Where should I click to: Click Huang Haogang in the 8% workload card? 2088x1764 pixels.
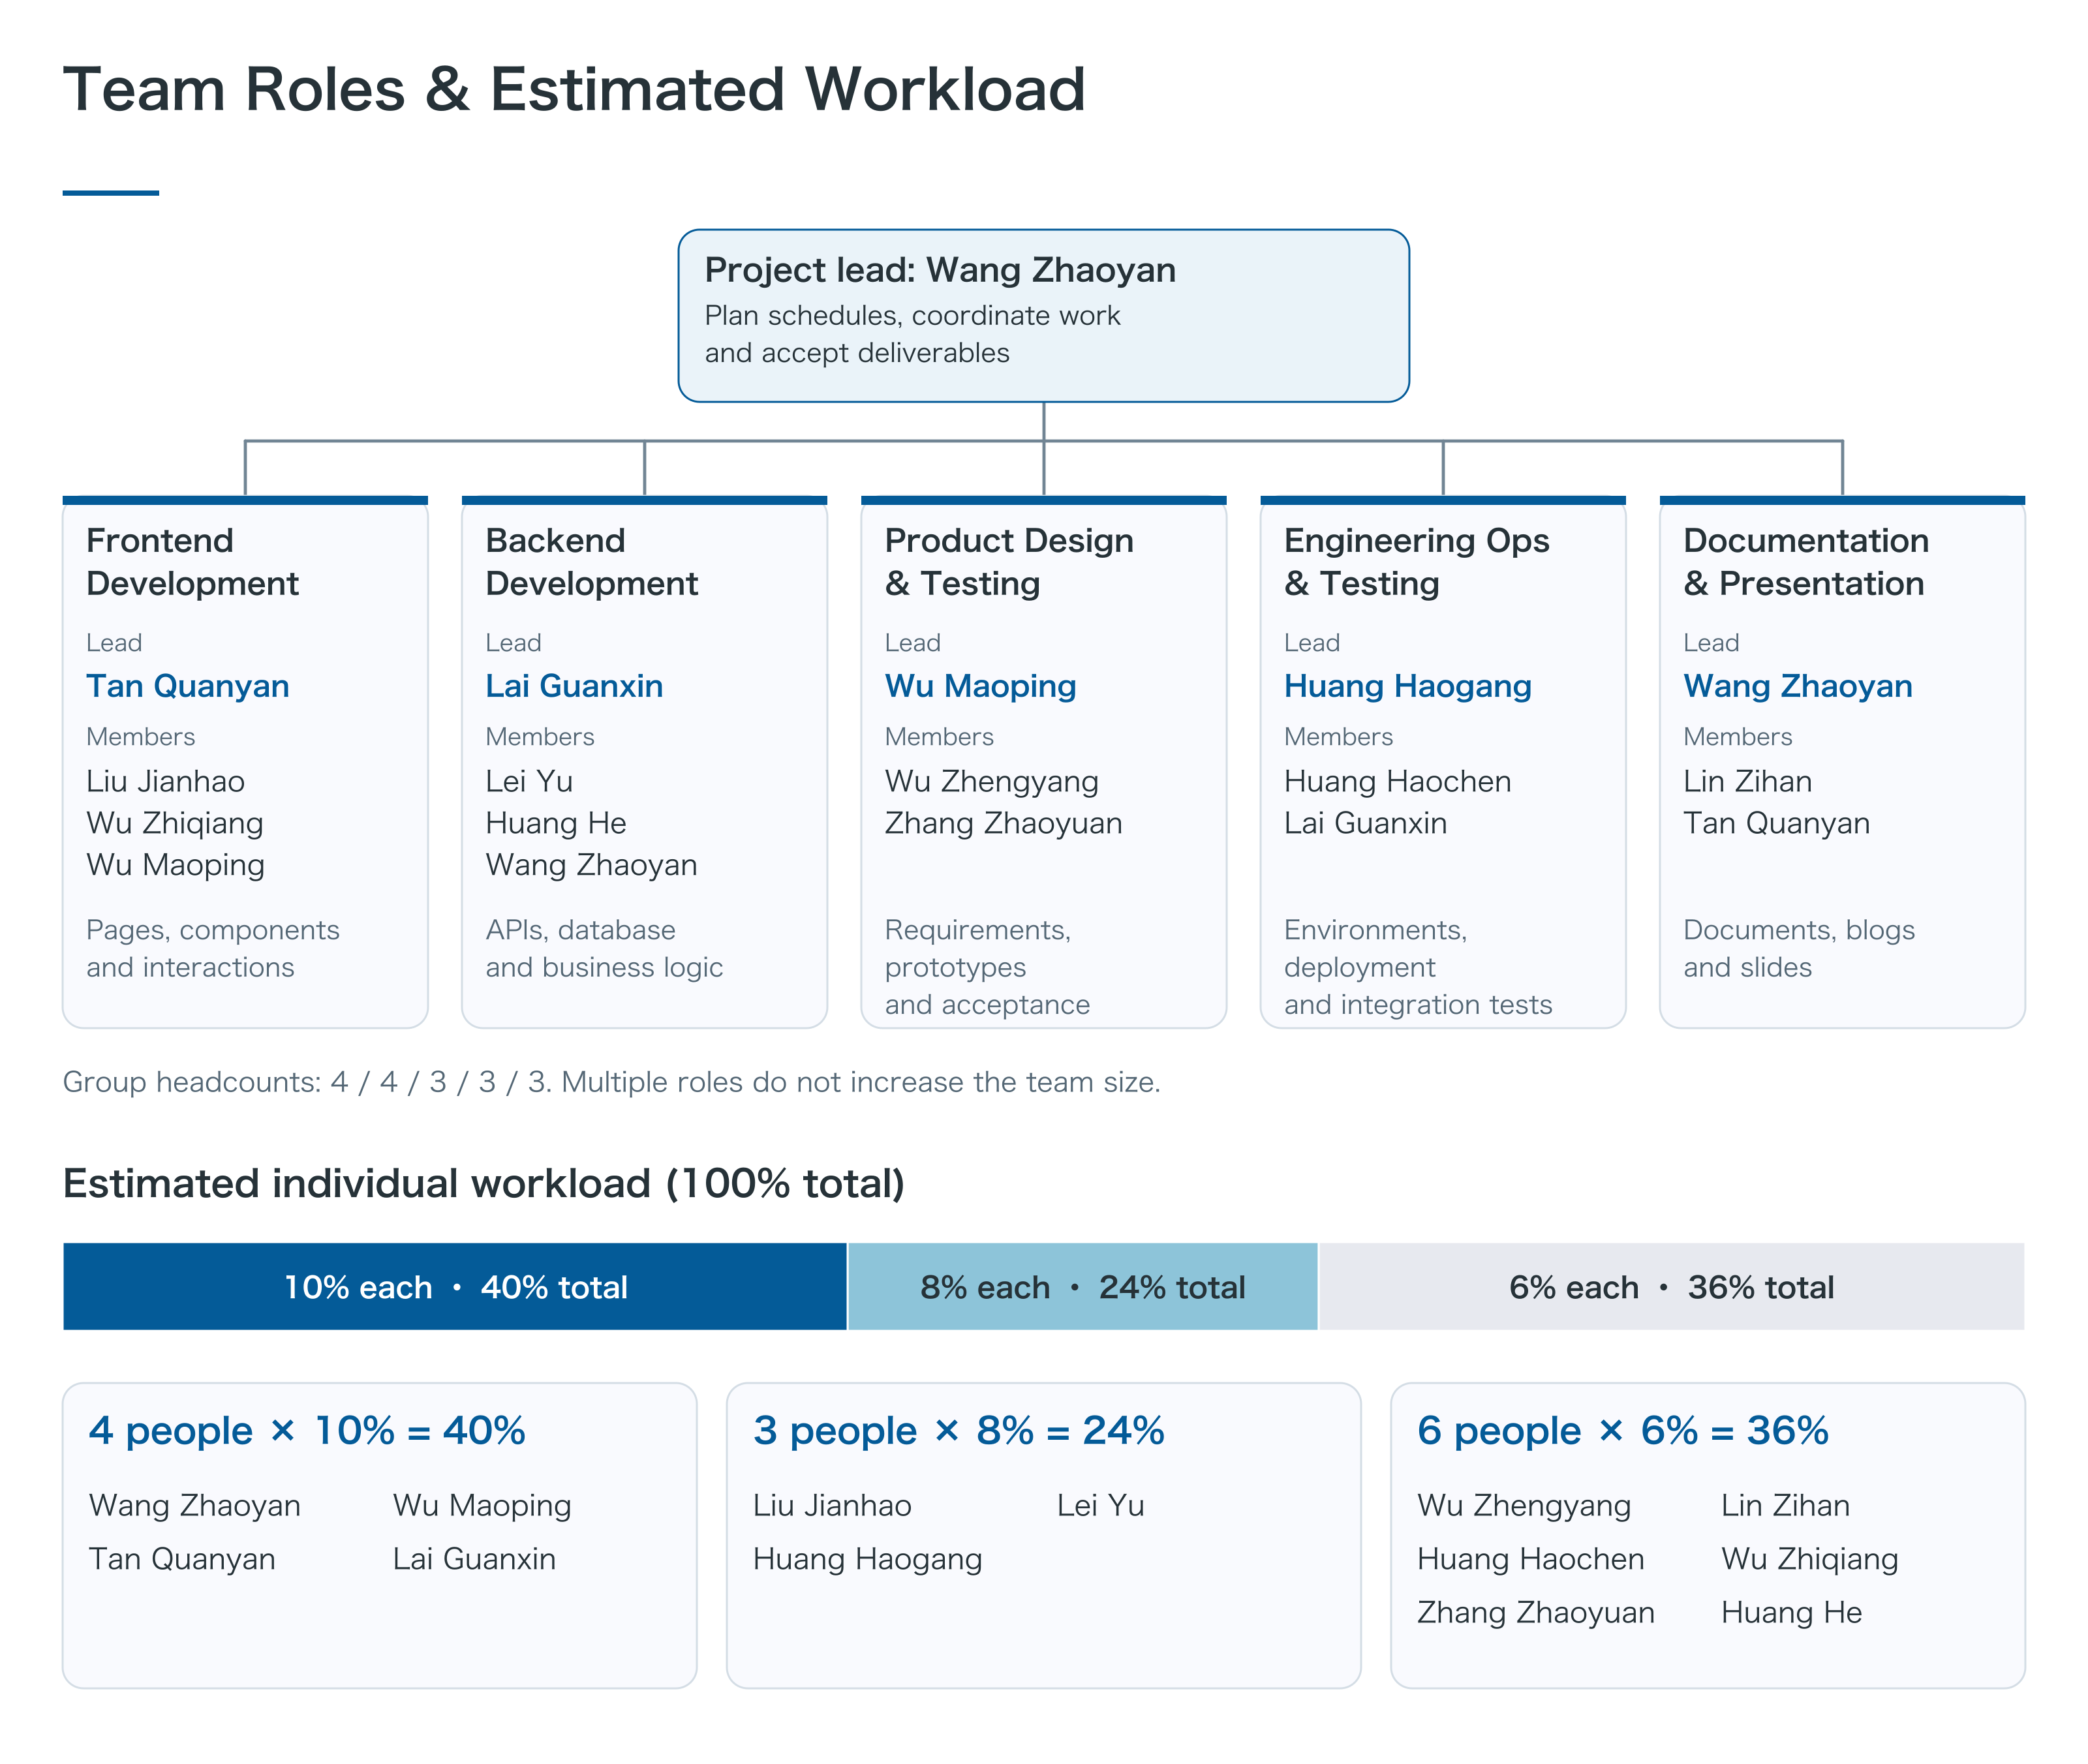pos(868,1559)
